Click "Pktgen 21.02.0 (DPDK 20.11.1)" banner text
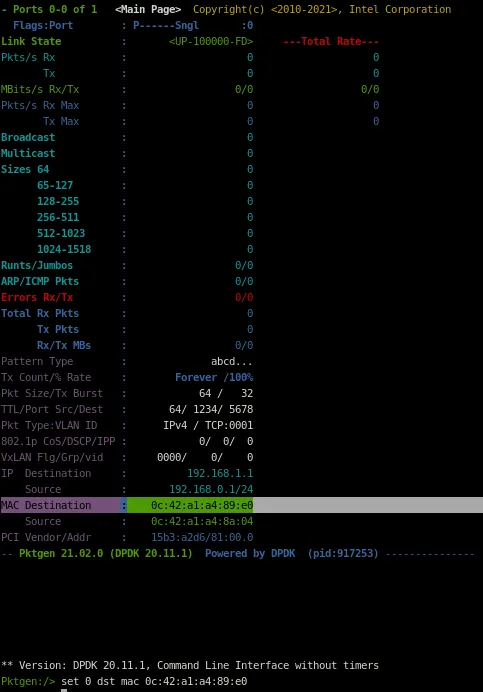Viewport: 483px width, 692px height. tap(106, 553)
